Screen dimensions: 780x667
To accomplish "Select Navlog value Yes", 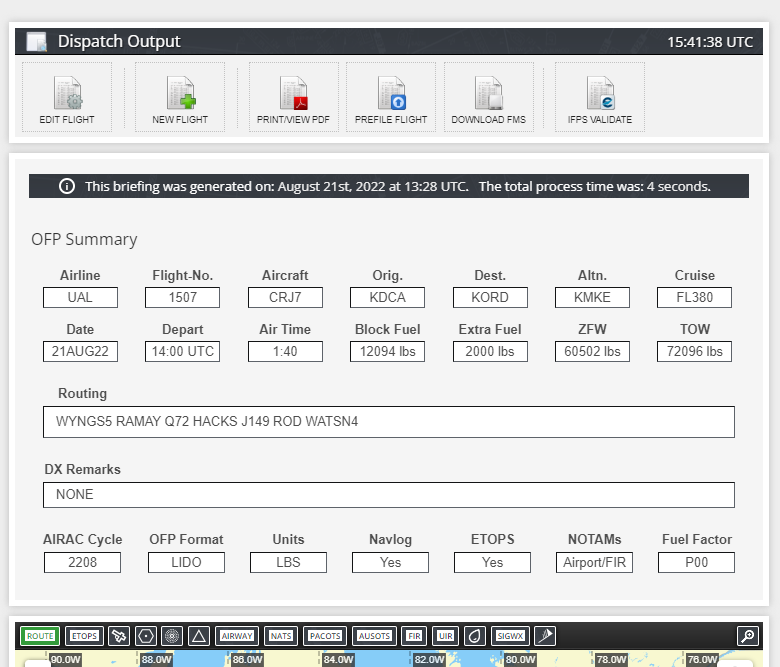I will 390,563.
